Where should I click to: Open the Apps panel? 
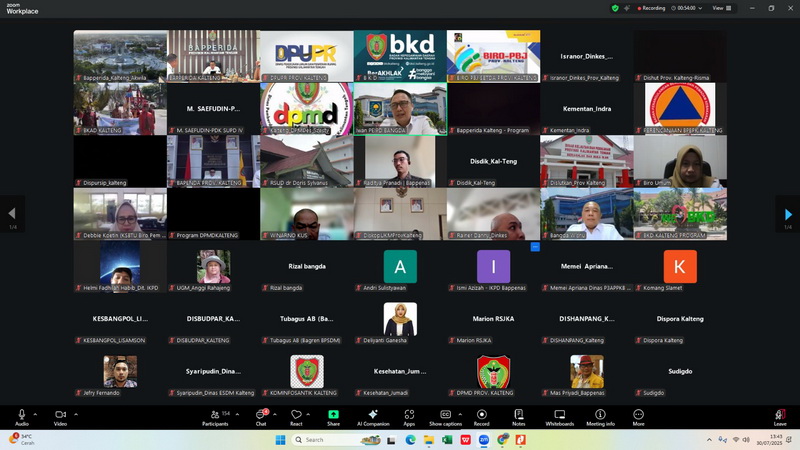(409, 417)
